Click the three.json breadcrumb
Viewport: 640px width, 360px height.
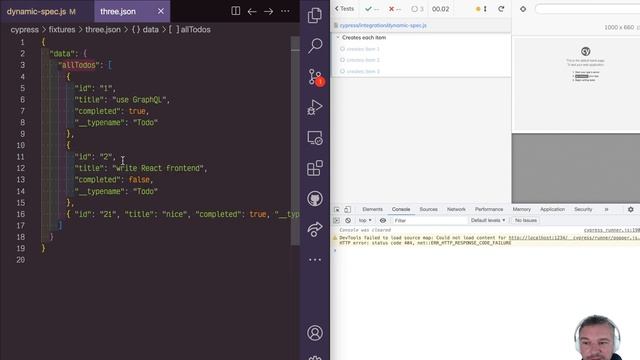[103, 29]
